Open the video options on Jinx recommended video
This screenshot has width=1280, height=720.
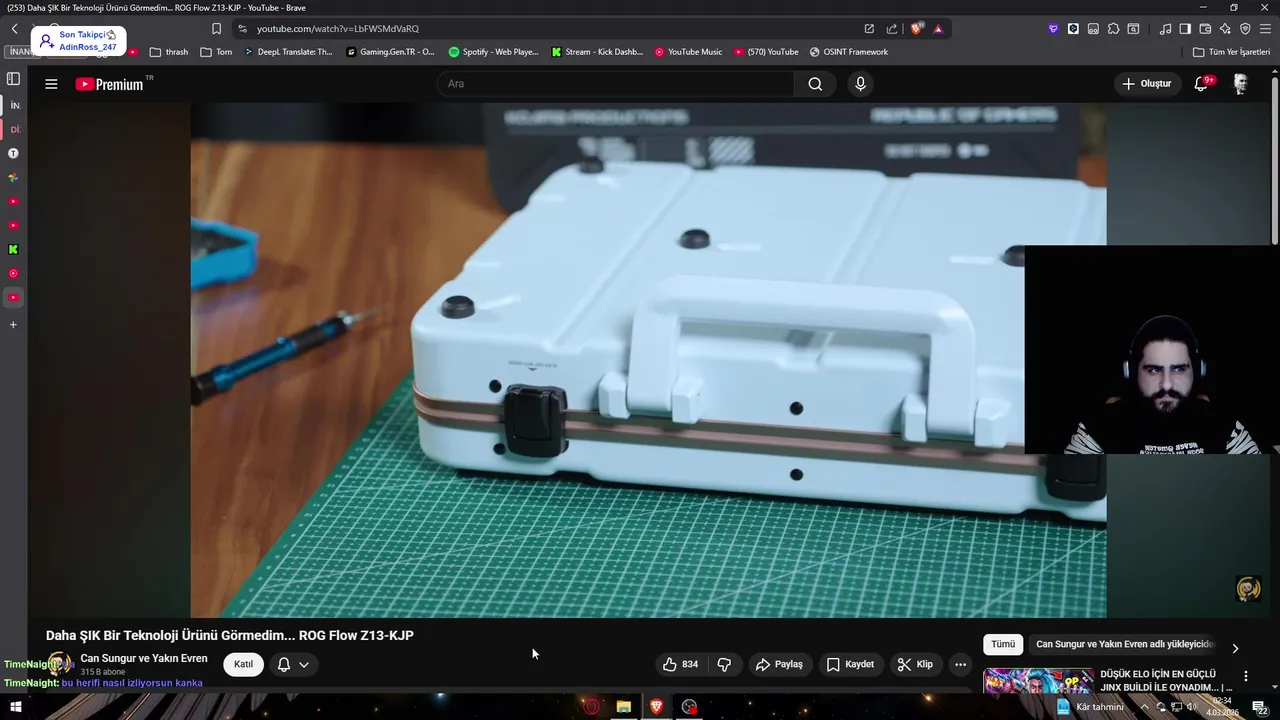1245,676
